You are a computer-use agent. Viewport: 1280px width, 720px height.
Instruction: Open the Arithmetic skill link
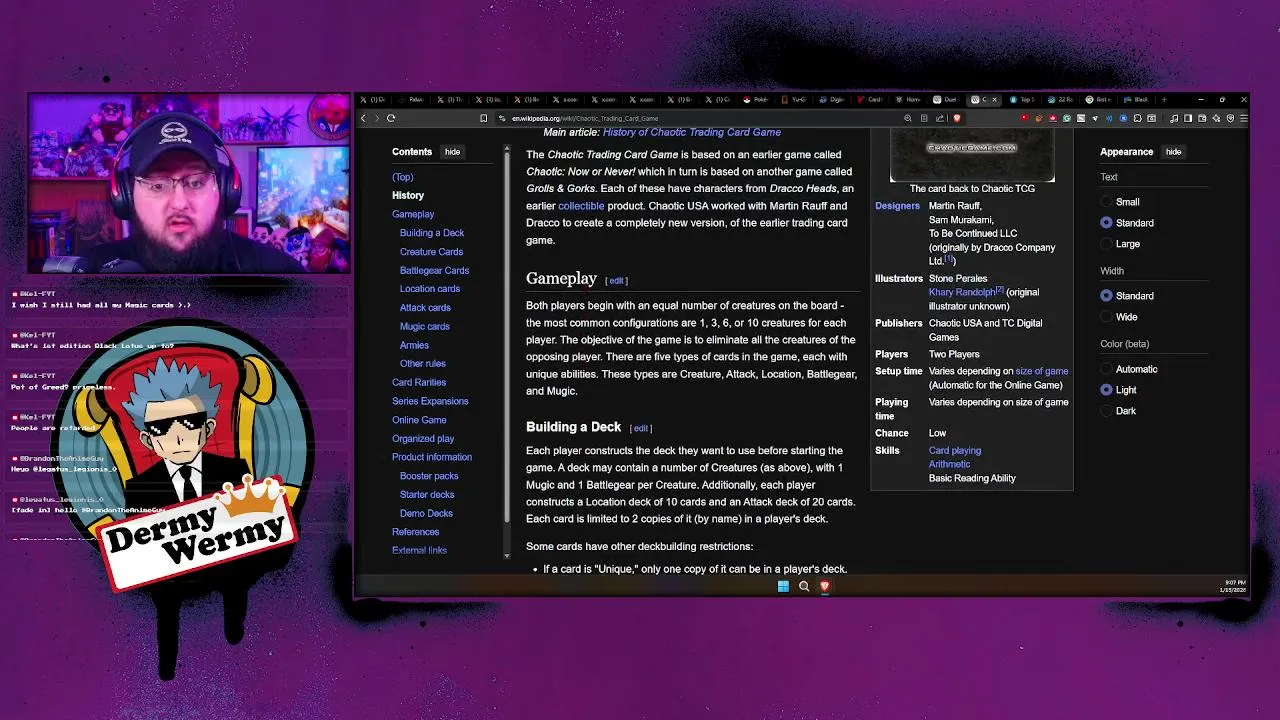click(949, 464)
